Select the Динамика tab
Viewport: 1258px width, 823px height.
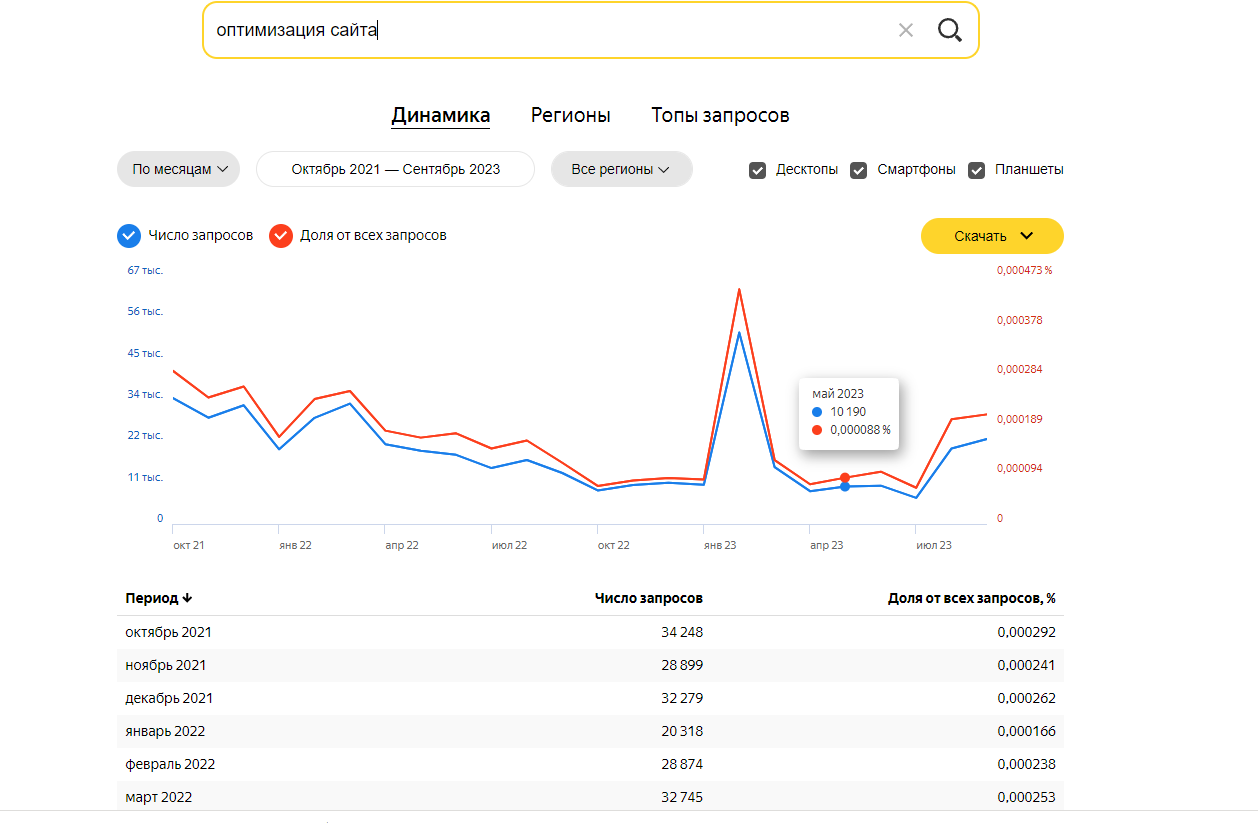tap(440, 115)
